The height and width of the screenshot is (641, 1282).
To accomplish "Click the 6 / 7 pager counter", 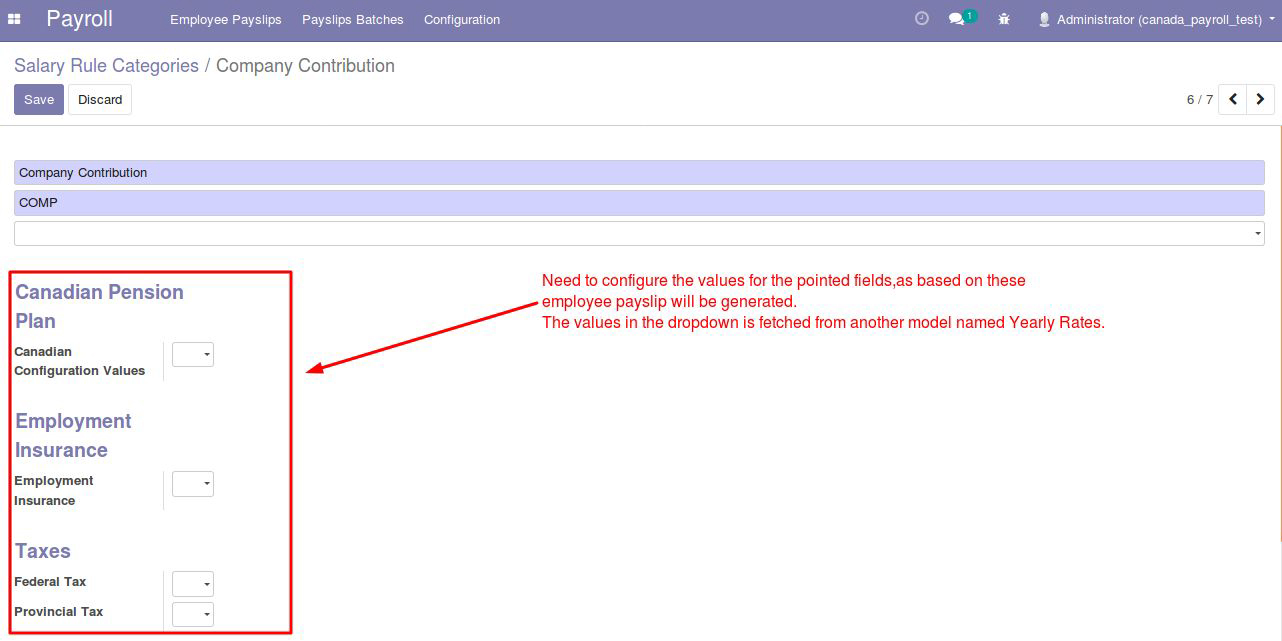I will (x=1200, y=99).
